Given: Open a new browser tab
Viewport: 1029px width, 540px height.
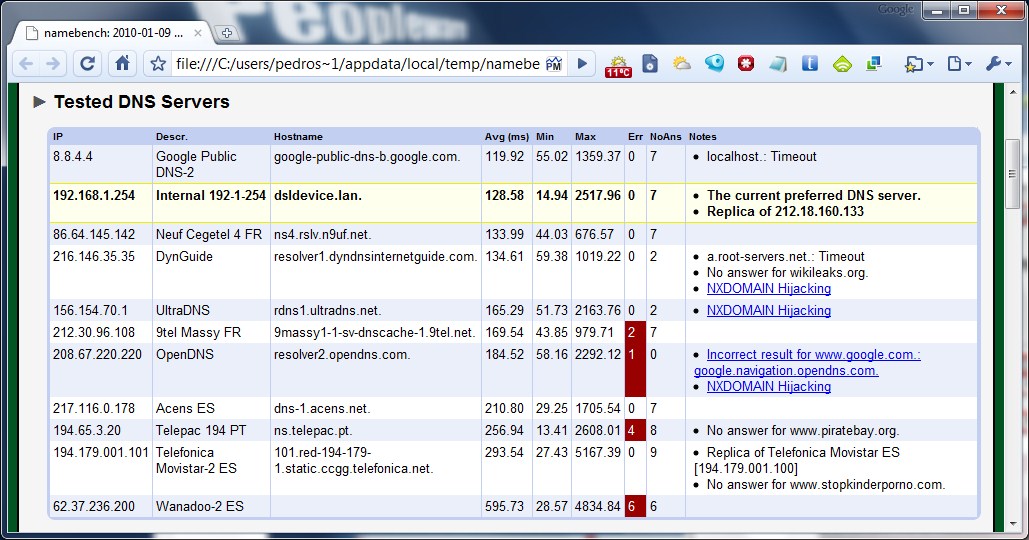Looking at the screenshot, I should click(x=226, y=33).
